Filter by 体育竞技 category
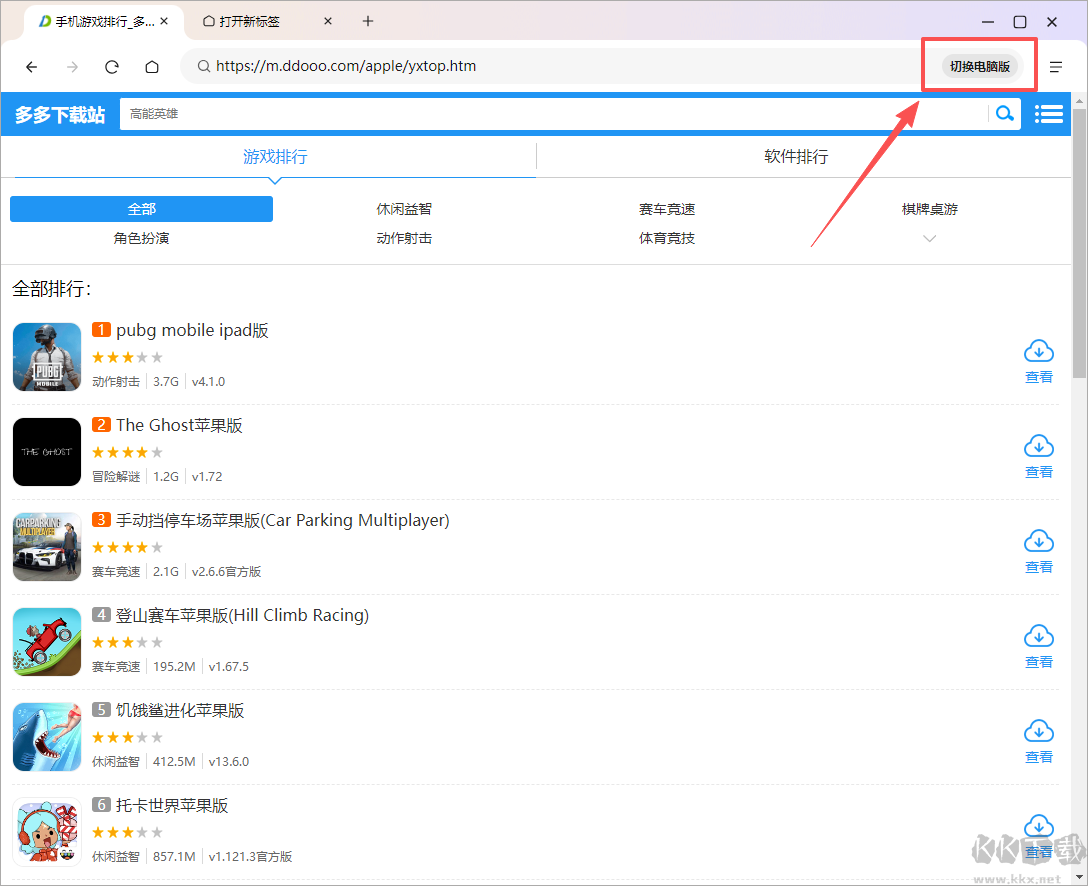This screenshot has width=1088, height=886. coord(667,238)
